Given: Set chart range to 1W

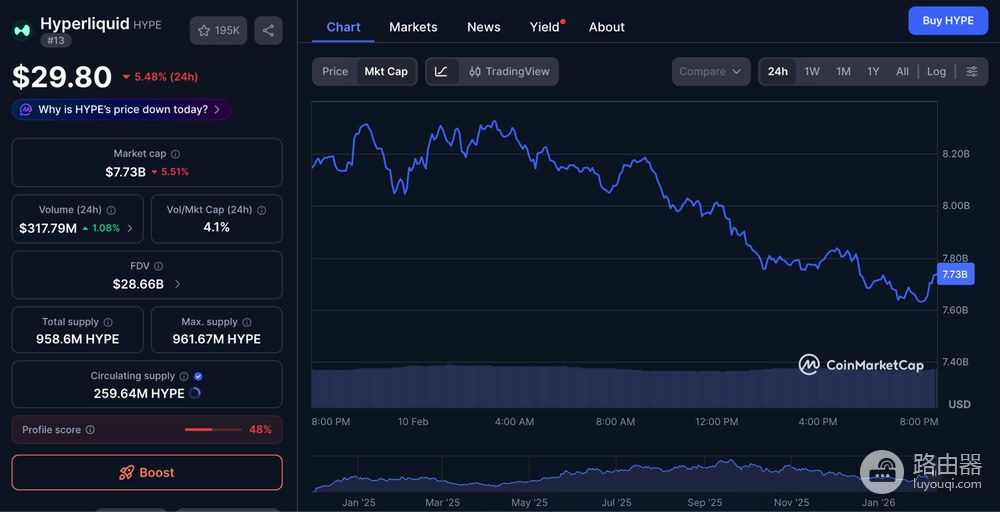Looking at the screenshot, I should click(x=812, y=71).
